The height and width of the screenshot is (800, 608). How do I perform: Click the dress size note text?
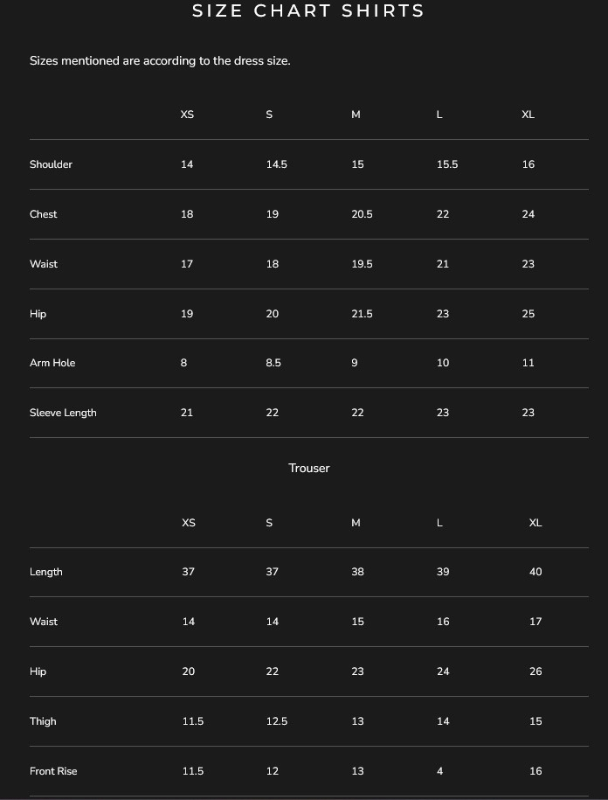click(160, 61)
